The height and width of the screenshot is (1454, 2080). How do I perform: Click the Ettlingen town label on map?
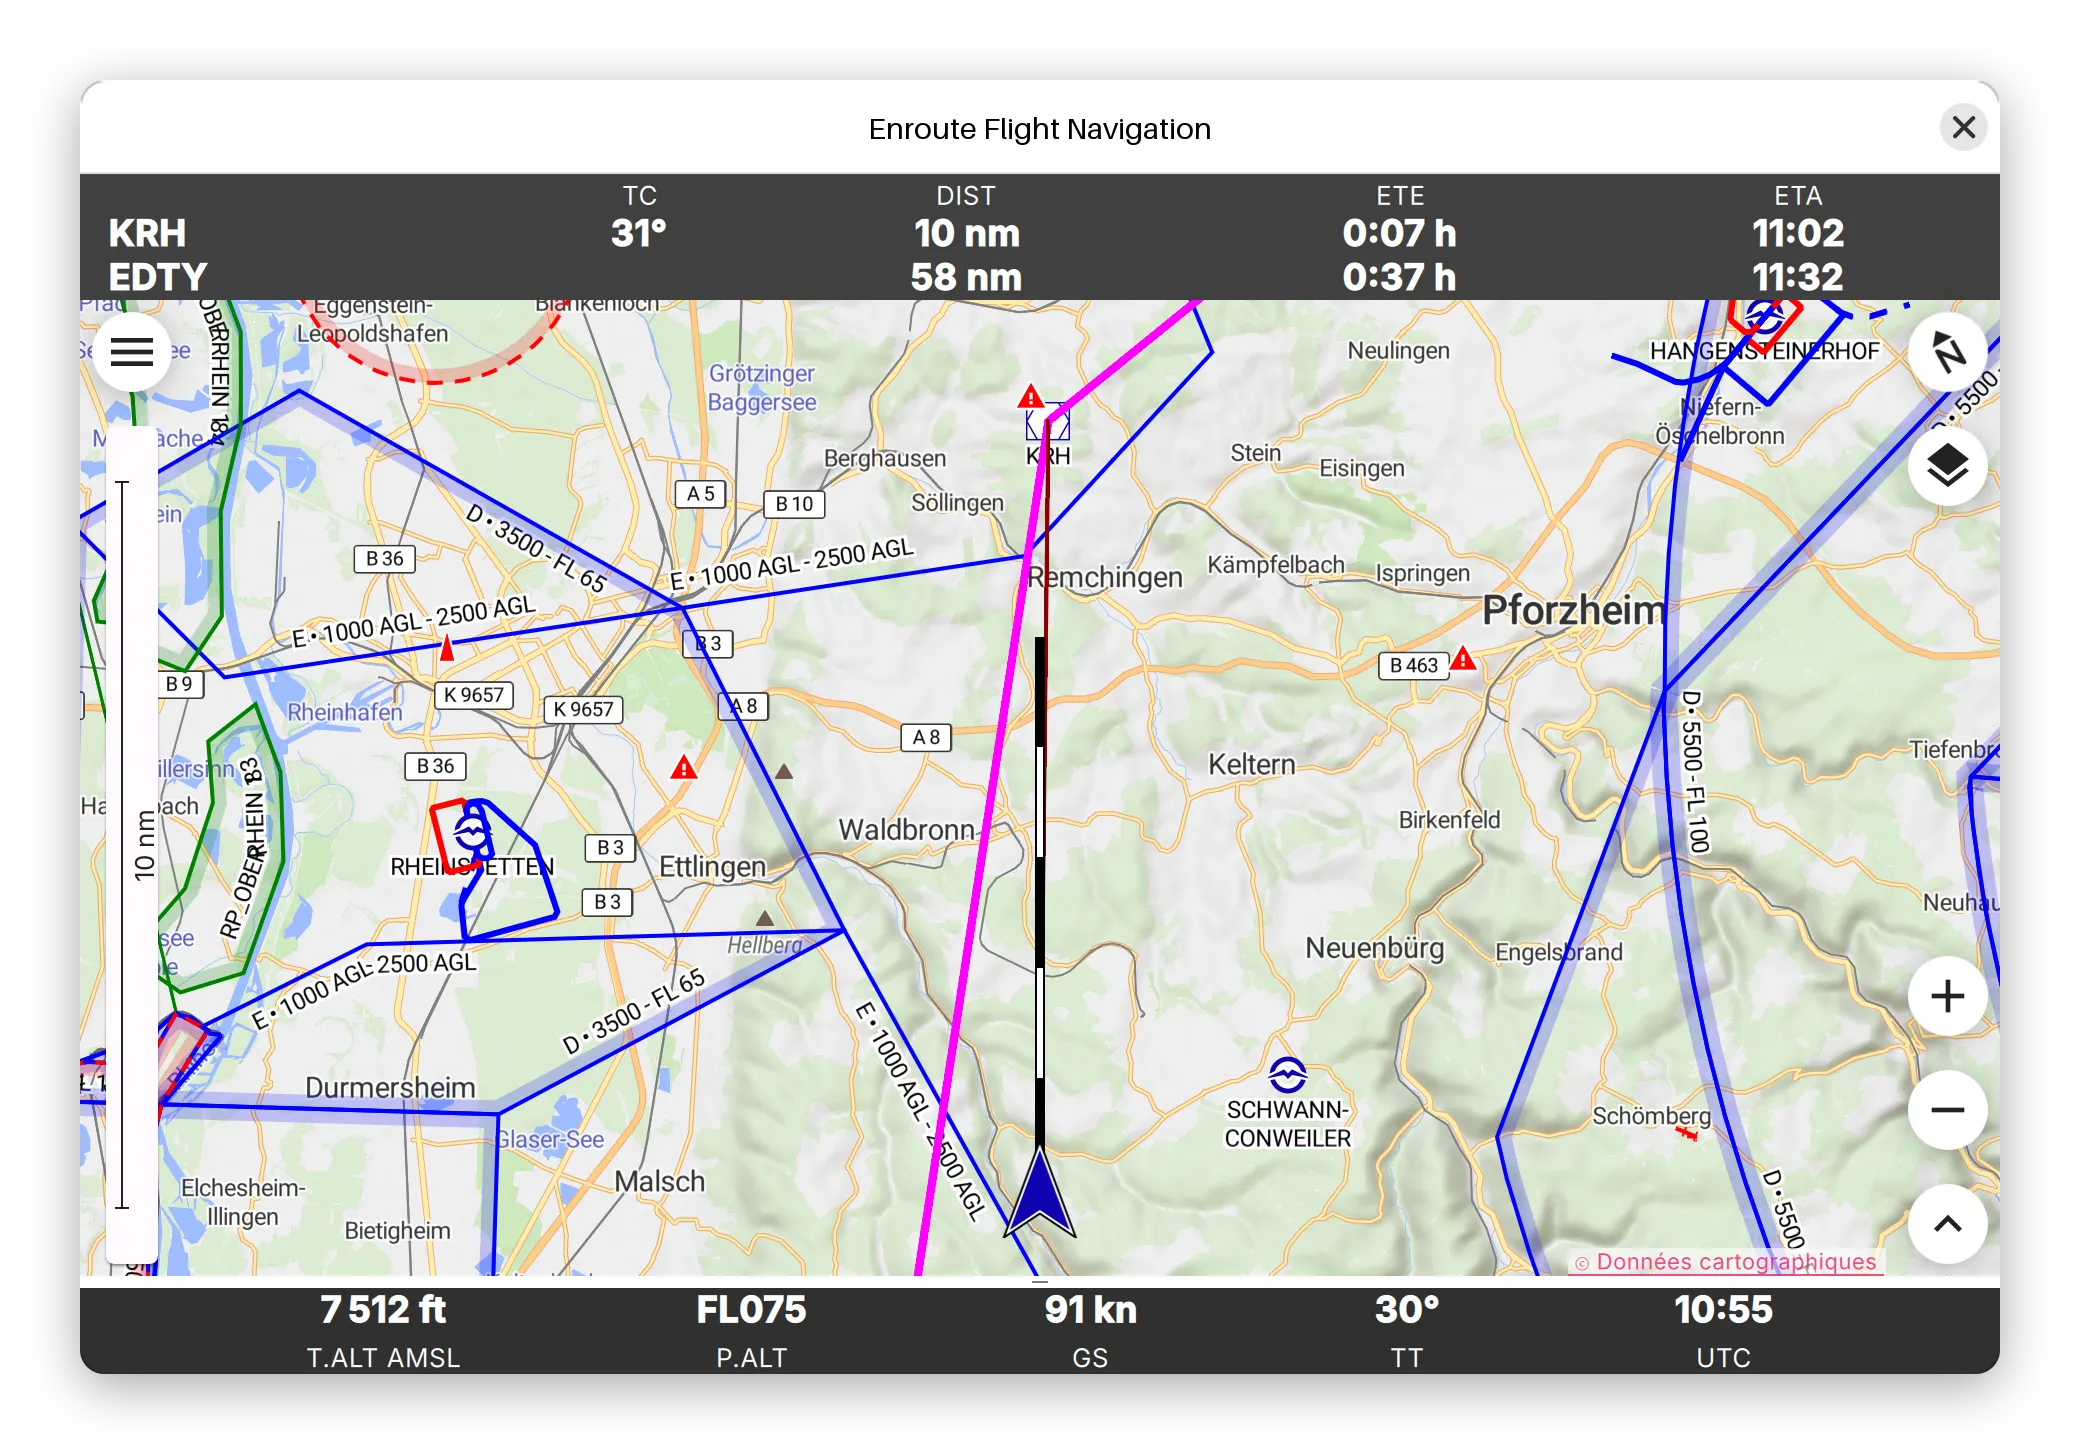[712, 866]
